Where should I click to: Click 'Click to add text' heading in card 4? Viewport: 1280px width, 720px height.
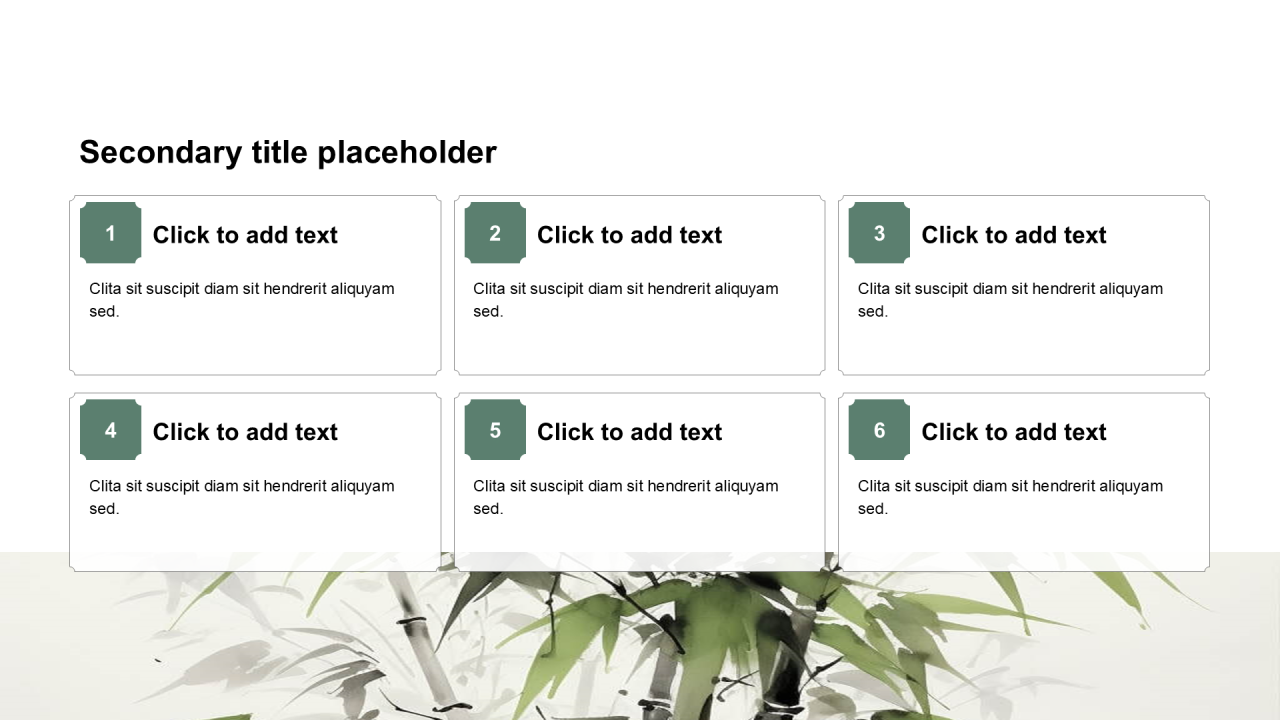coord(245,432)
